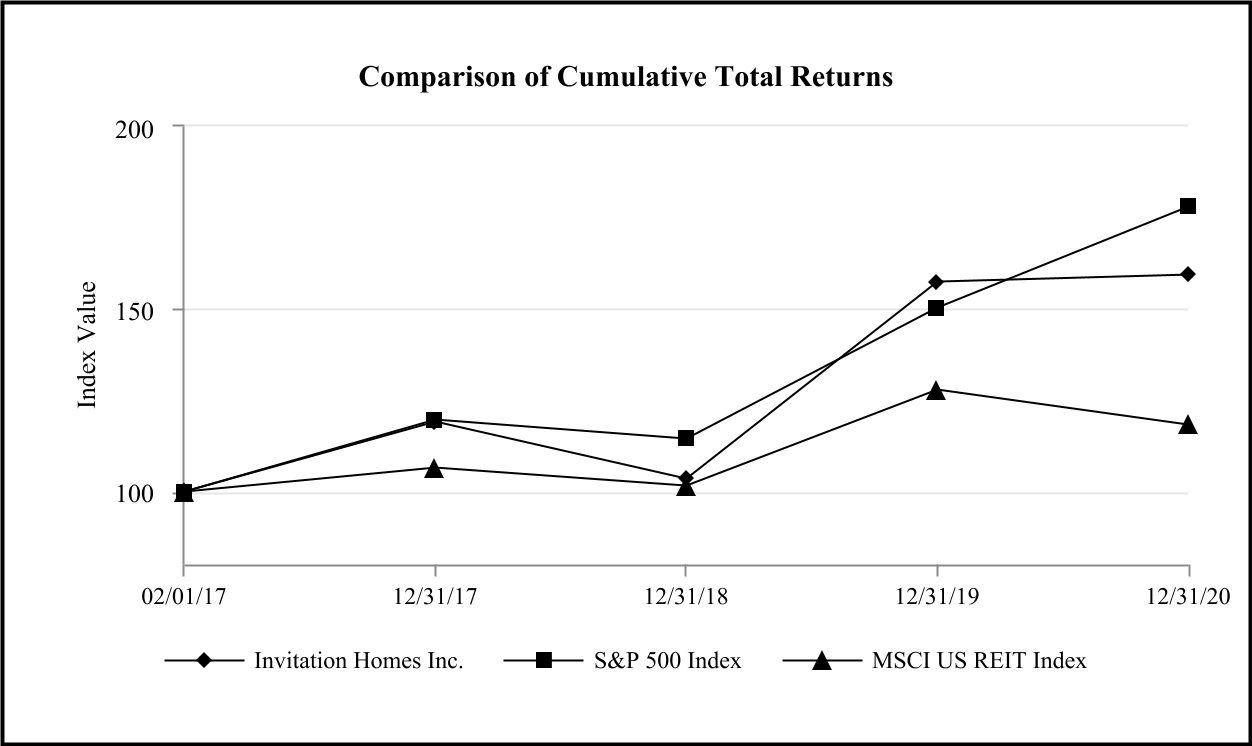Image resolution: width=1252 pixels, height=746 pixels.
Task: Click the S&P 500 square marker at 12/31/20
Action: click(1188, 206)
